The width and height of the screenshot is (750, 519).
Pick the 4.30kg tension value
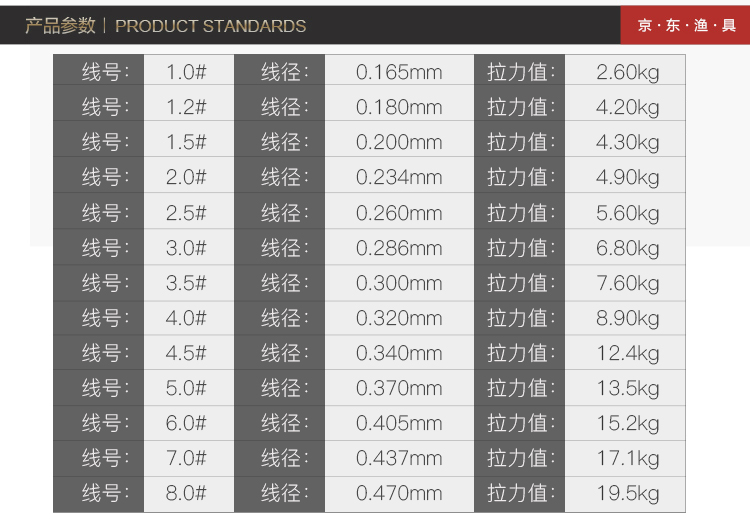click(x=628, y=143)
